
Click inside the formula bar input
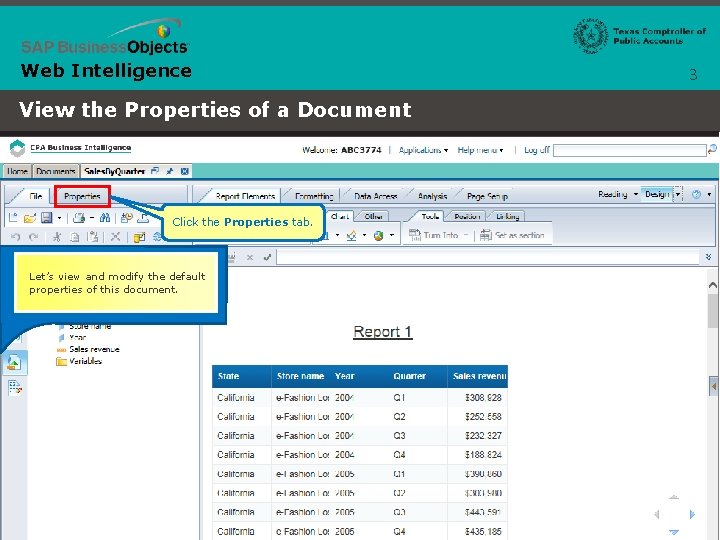(x=488, y=257)
